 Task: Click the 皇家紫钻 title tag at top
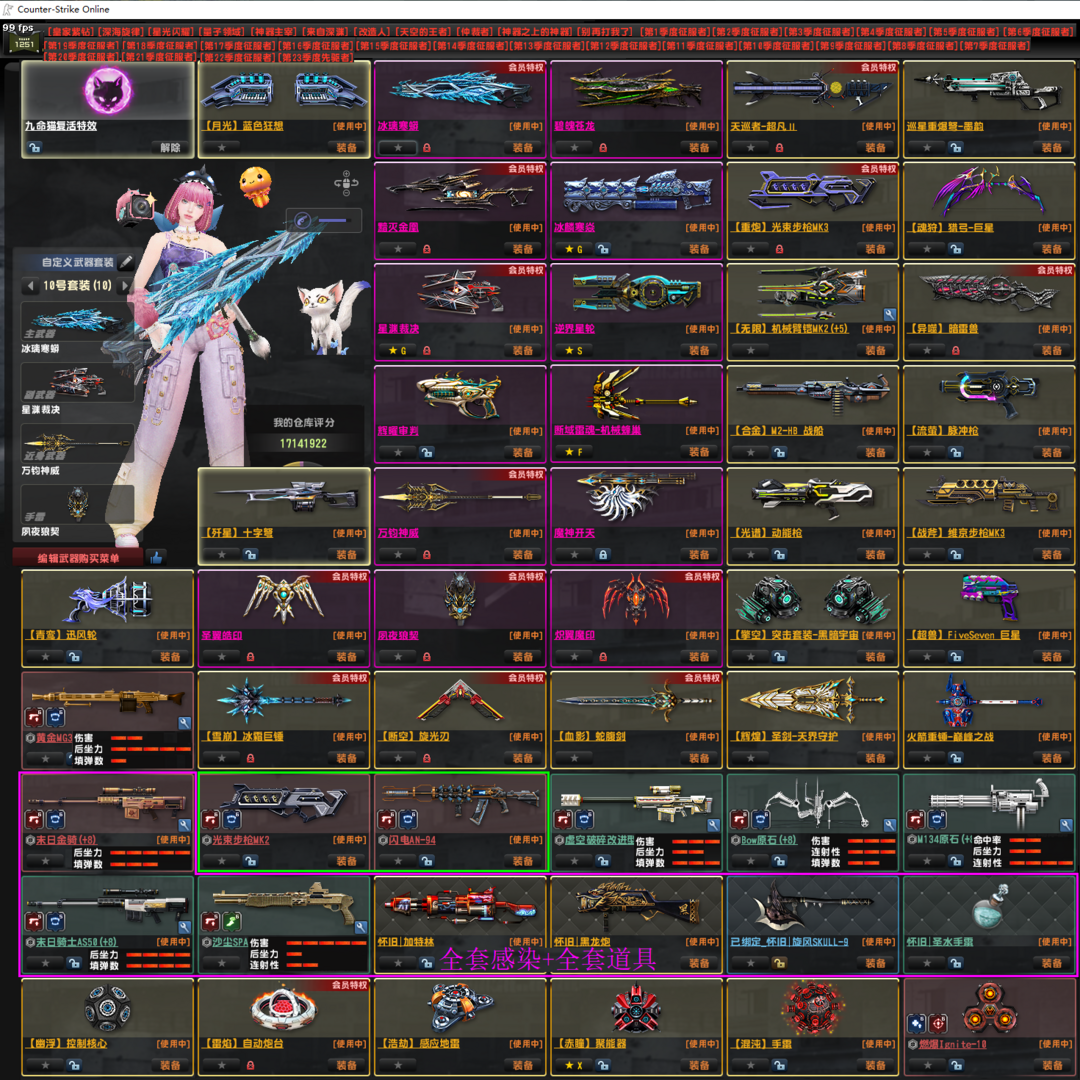point(70,32)
